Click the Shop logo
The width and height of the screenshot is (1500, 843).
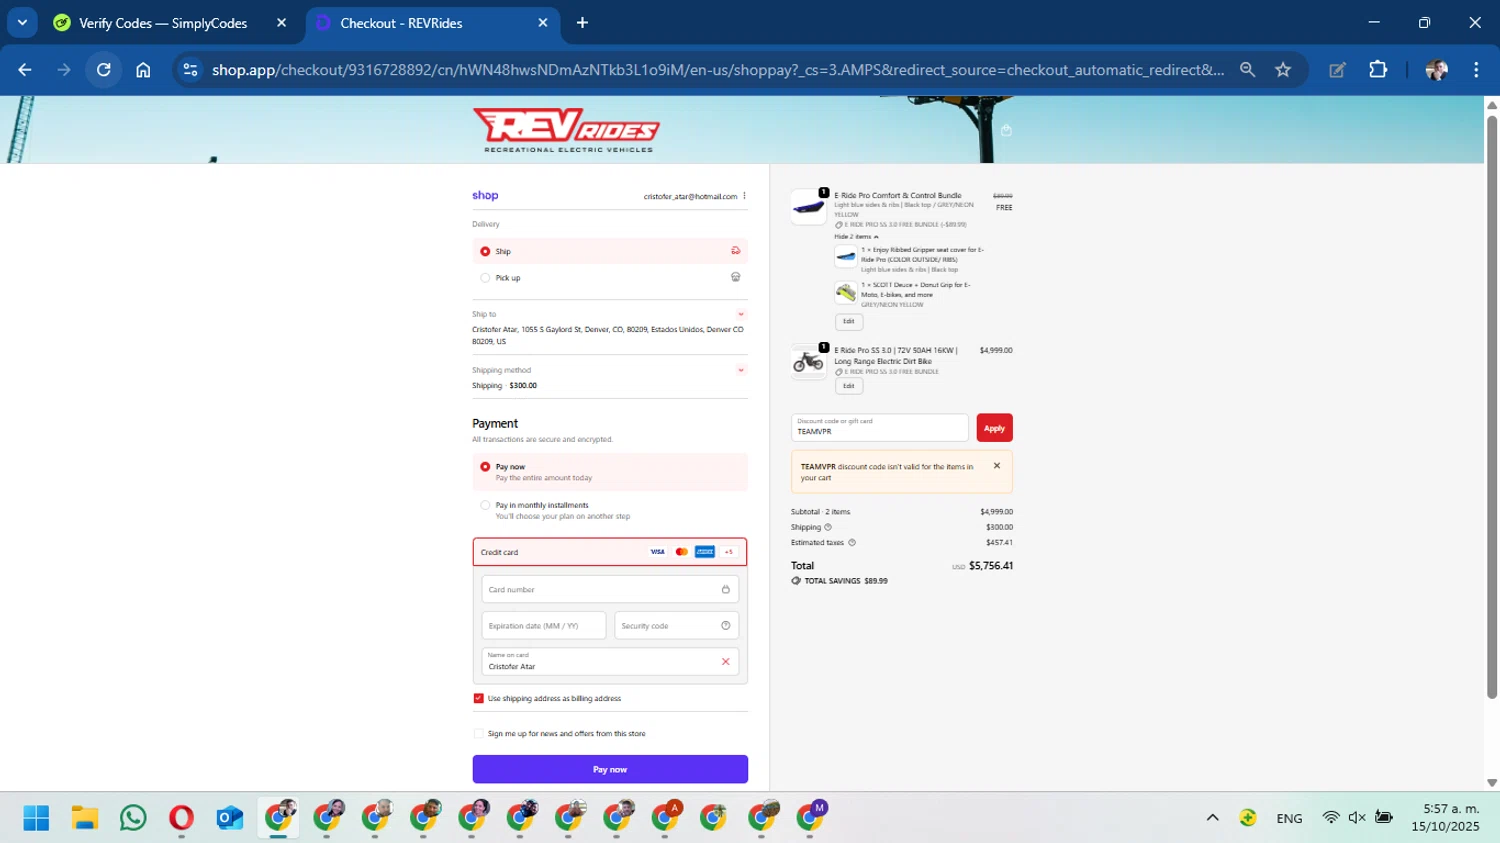coord(485,196)
